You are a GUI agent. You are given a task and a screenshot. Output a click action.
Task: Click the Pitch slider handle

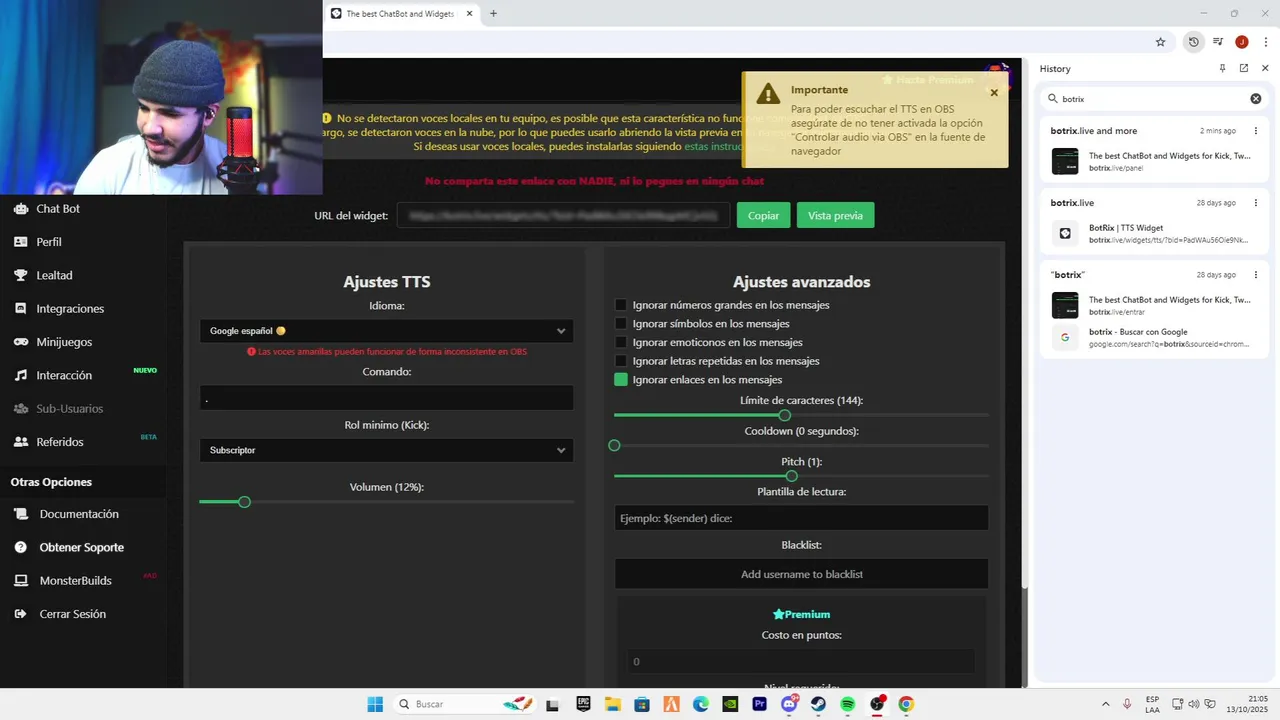coord(791,476)
